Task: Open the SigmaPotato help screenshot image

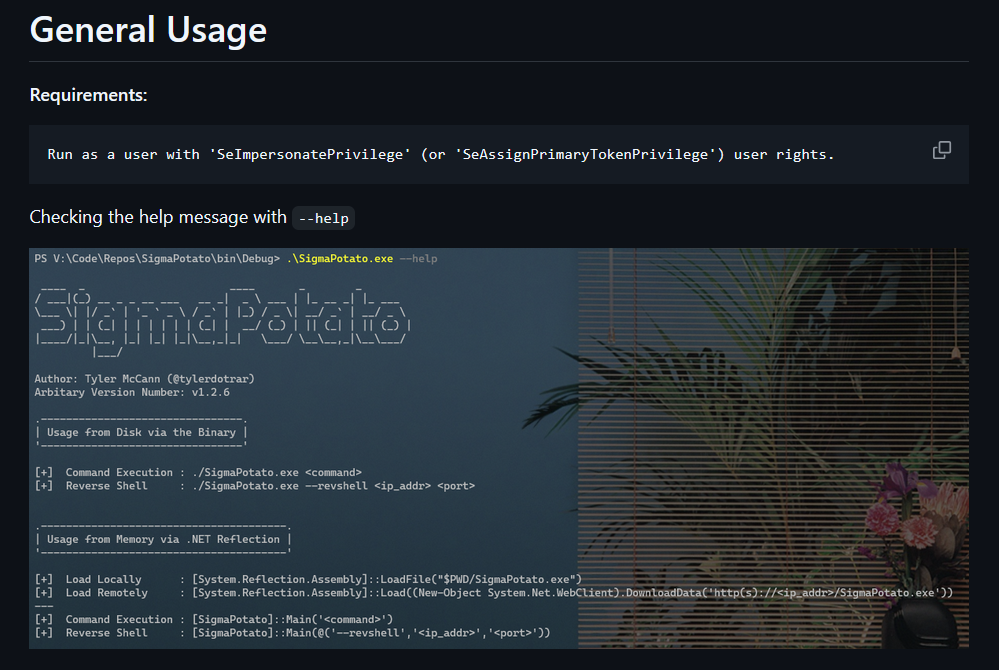Action: (x=499, y=448)
